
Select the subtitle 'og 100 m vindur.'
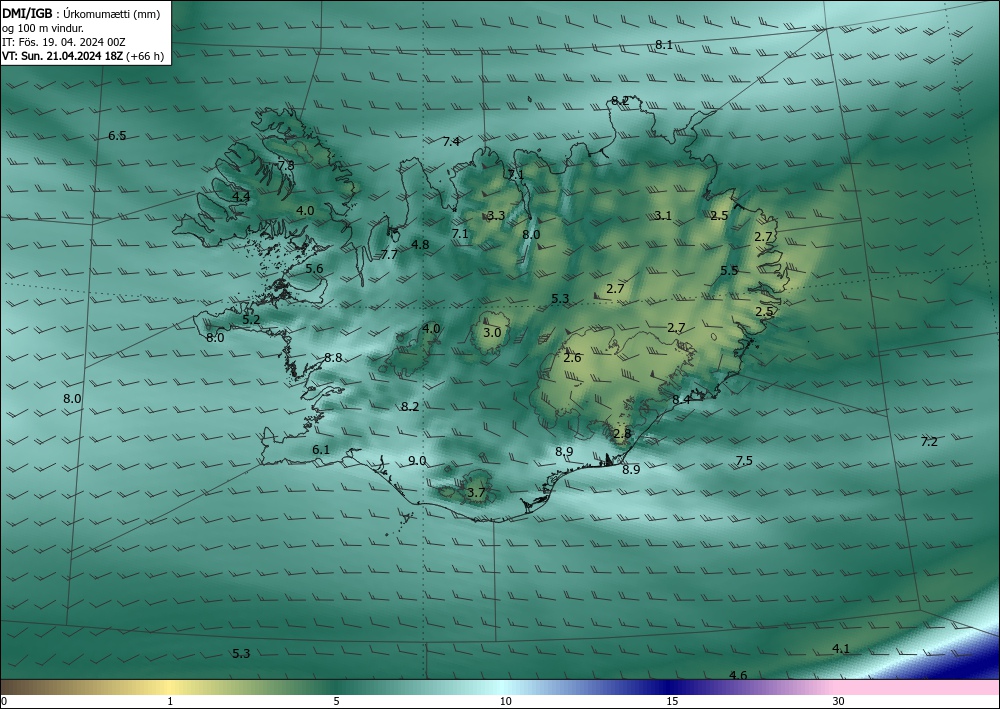[43, 28]
